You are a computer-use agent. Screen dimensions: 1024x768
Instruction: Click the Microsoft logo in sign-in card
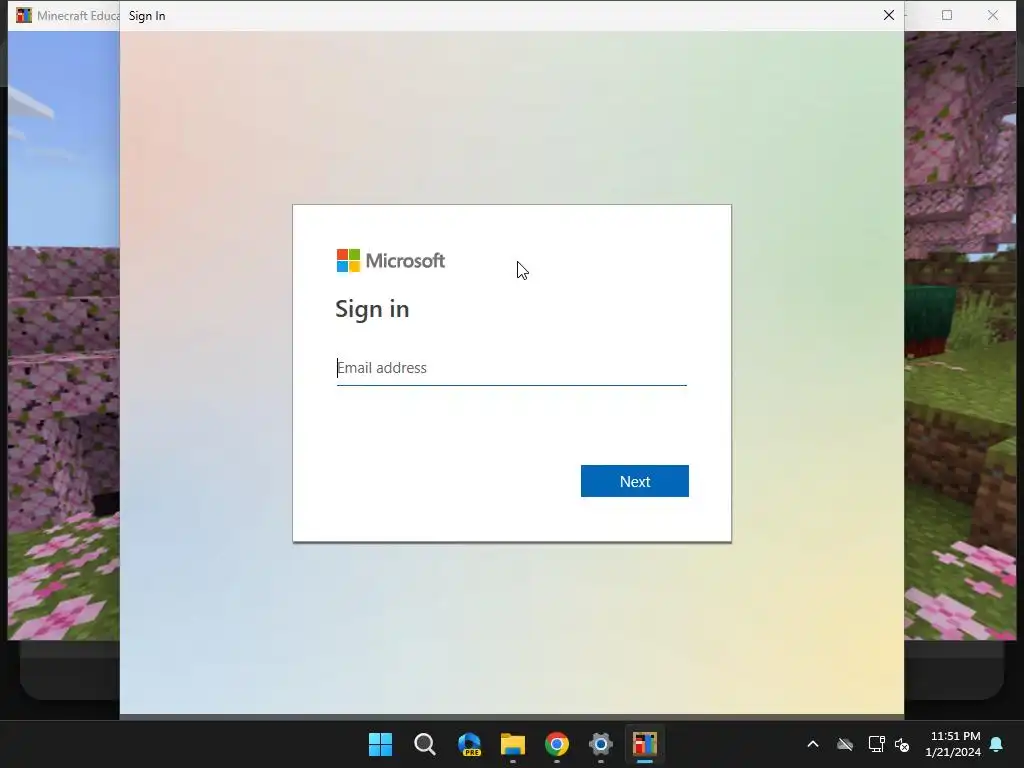tap(391, 261)
